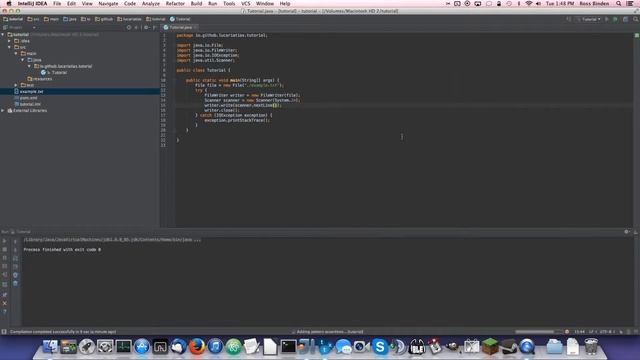
Task: Close the Tutorial.java editor tab
Action: (x=196, y=27)
